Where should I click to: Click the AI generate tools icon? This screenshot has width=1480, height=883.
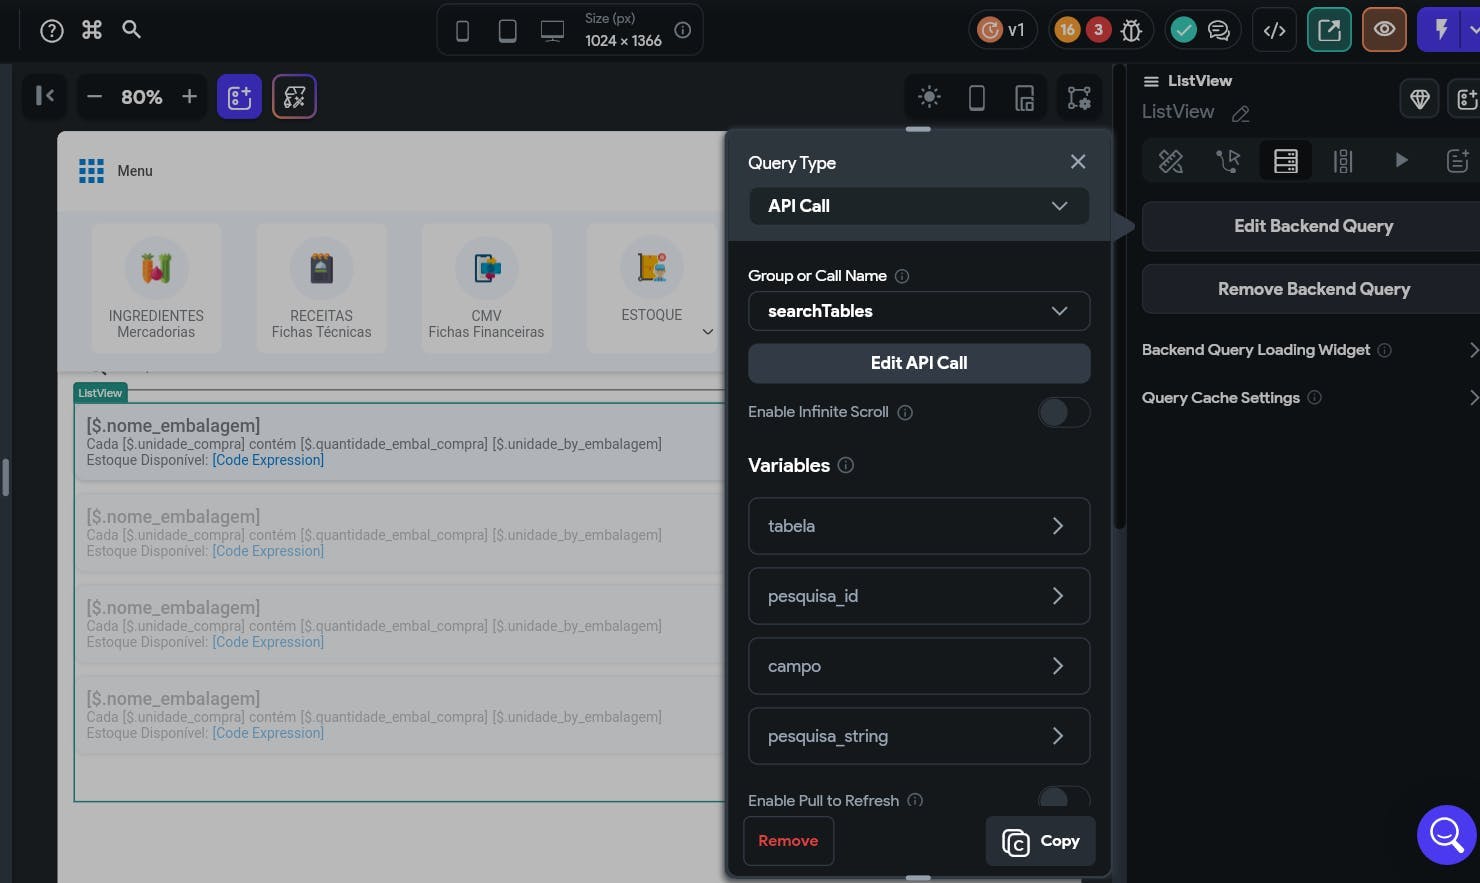tap(294, 97)
